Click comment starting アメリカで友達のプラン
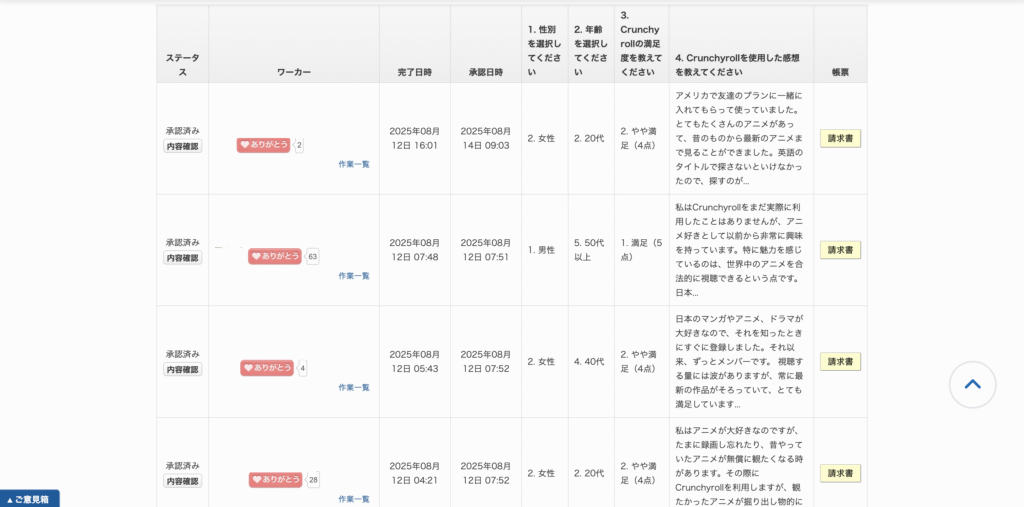The width and height of the screenshot is (1024, 507). (x=739, y=139)
